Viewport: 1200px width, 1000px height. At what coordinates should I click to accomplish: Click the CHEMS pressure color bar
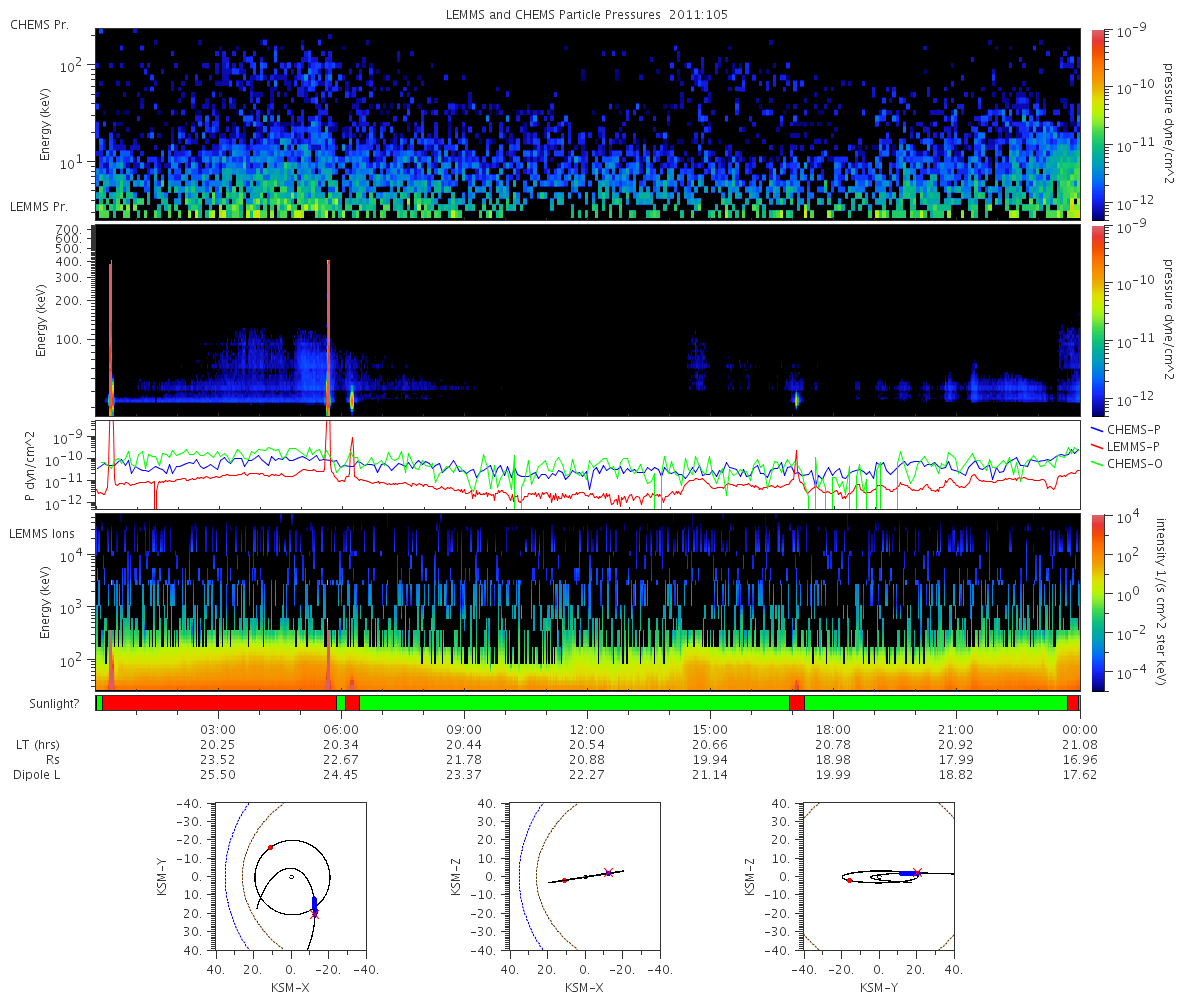point(1097,124)
